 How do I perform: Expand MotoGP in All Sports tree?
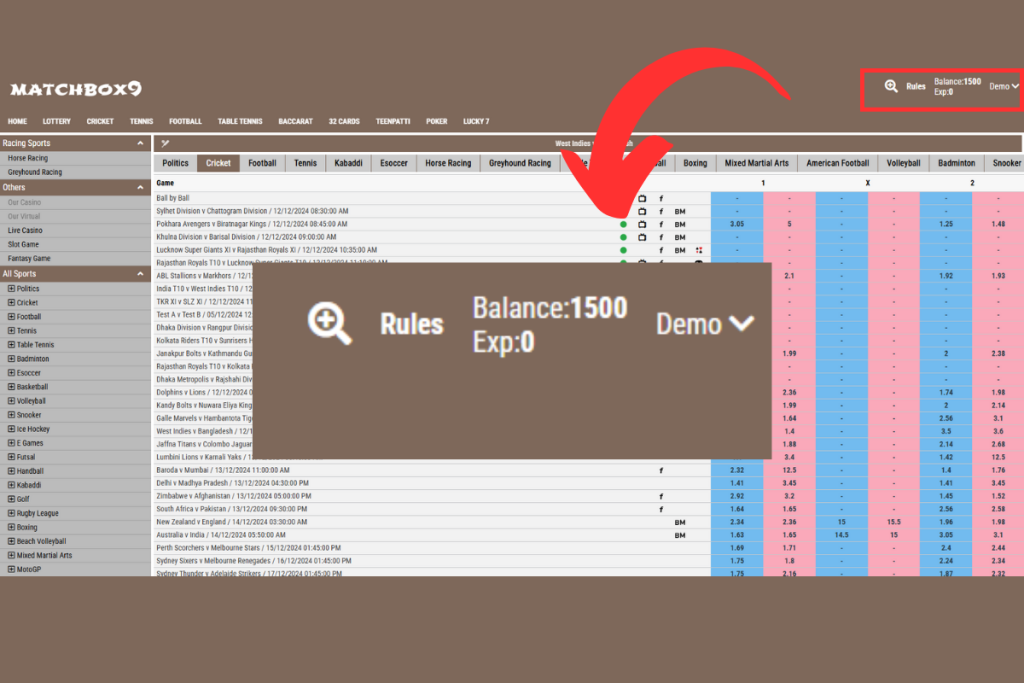pyautogui.click(x=11, y=569)
